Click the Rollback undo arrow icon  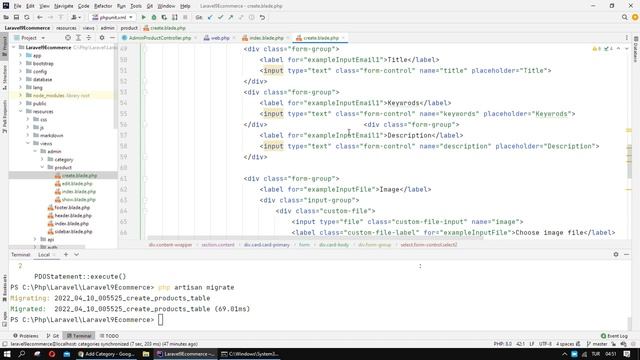[262, 18]
